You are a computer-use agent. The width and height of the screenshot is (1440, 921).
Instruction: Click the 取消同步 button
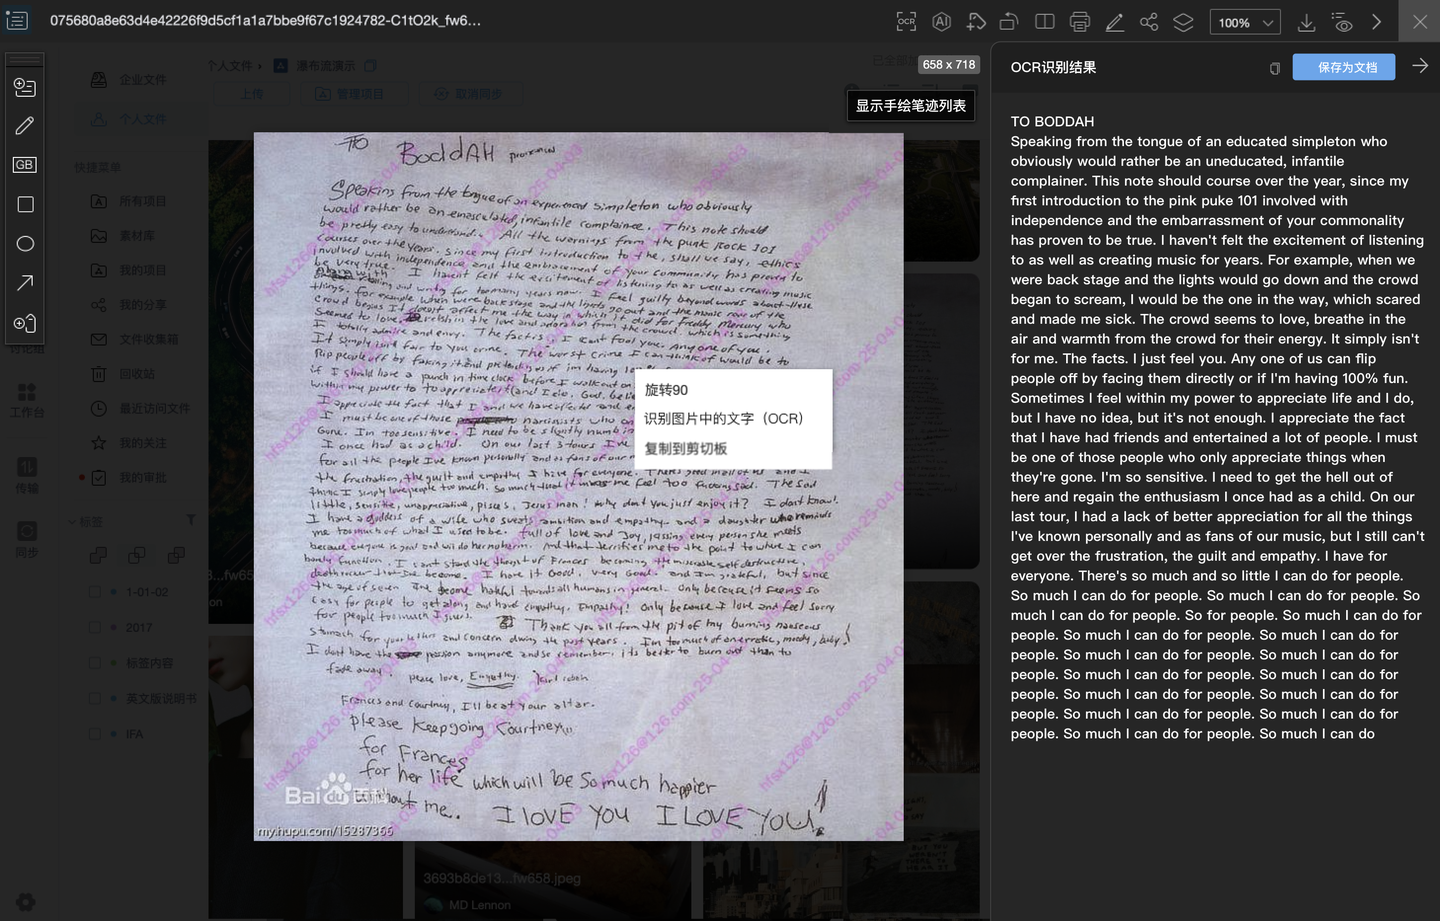coord(469,94)
